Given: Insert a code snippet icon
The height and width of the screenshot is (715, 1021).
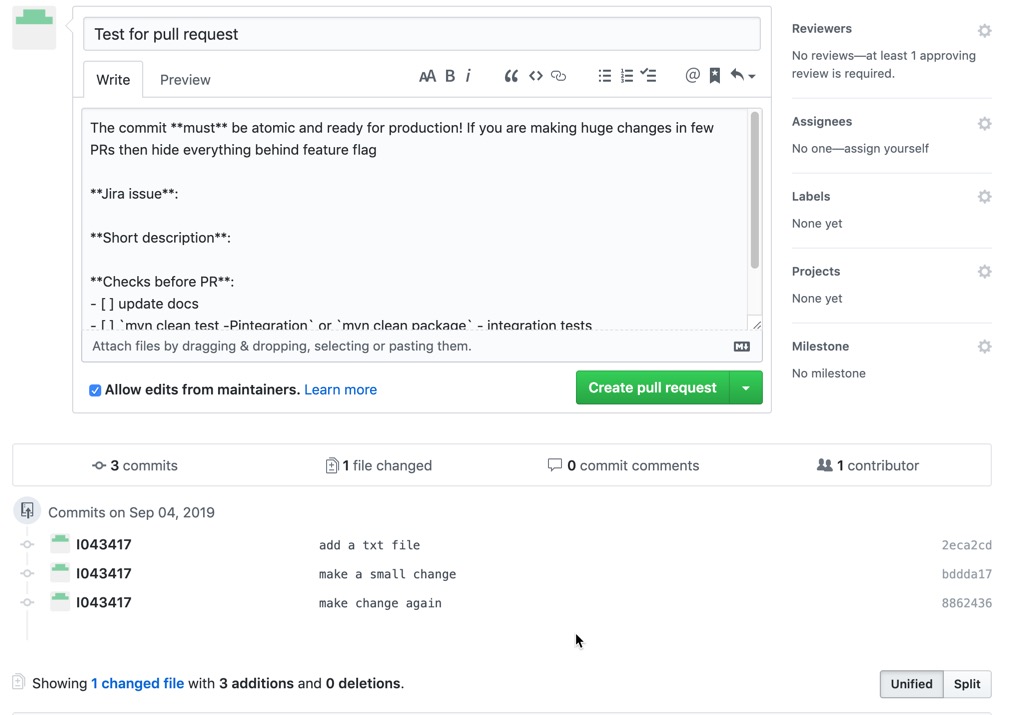Looking at the screenshot, I should coord(535,75).
